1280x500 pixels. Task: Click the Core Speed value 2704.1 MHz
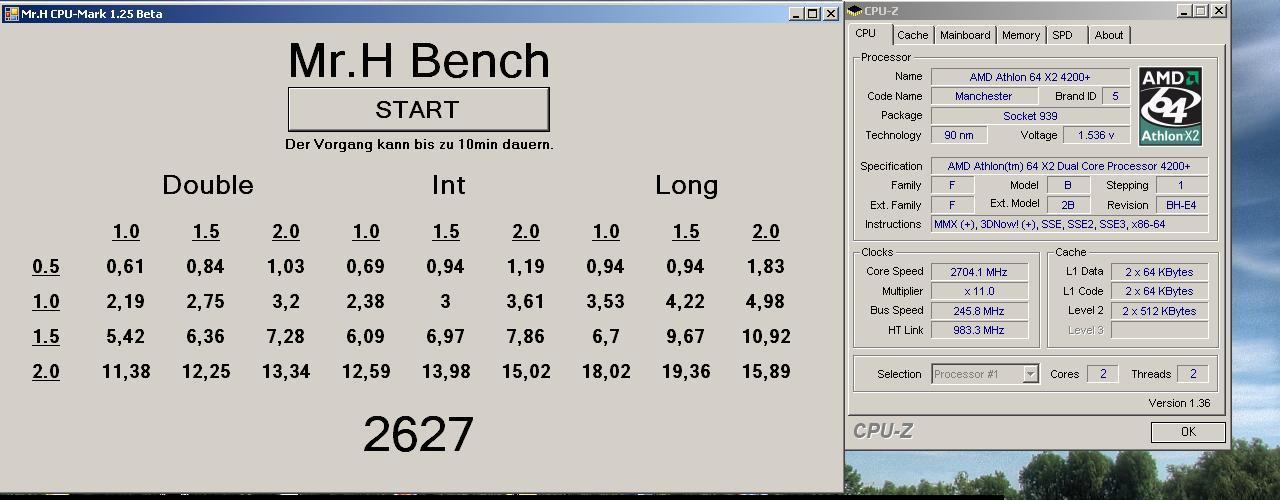(980, 272)
